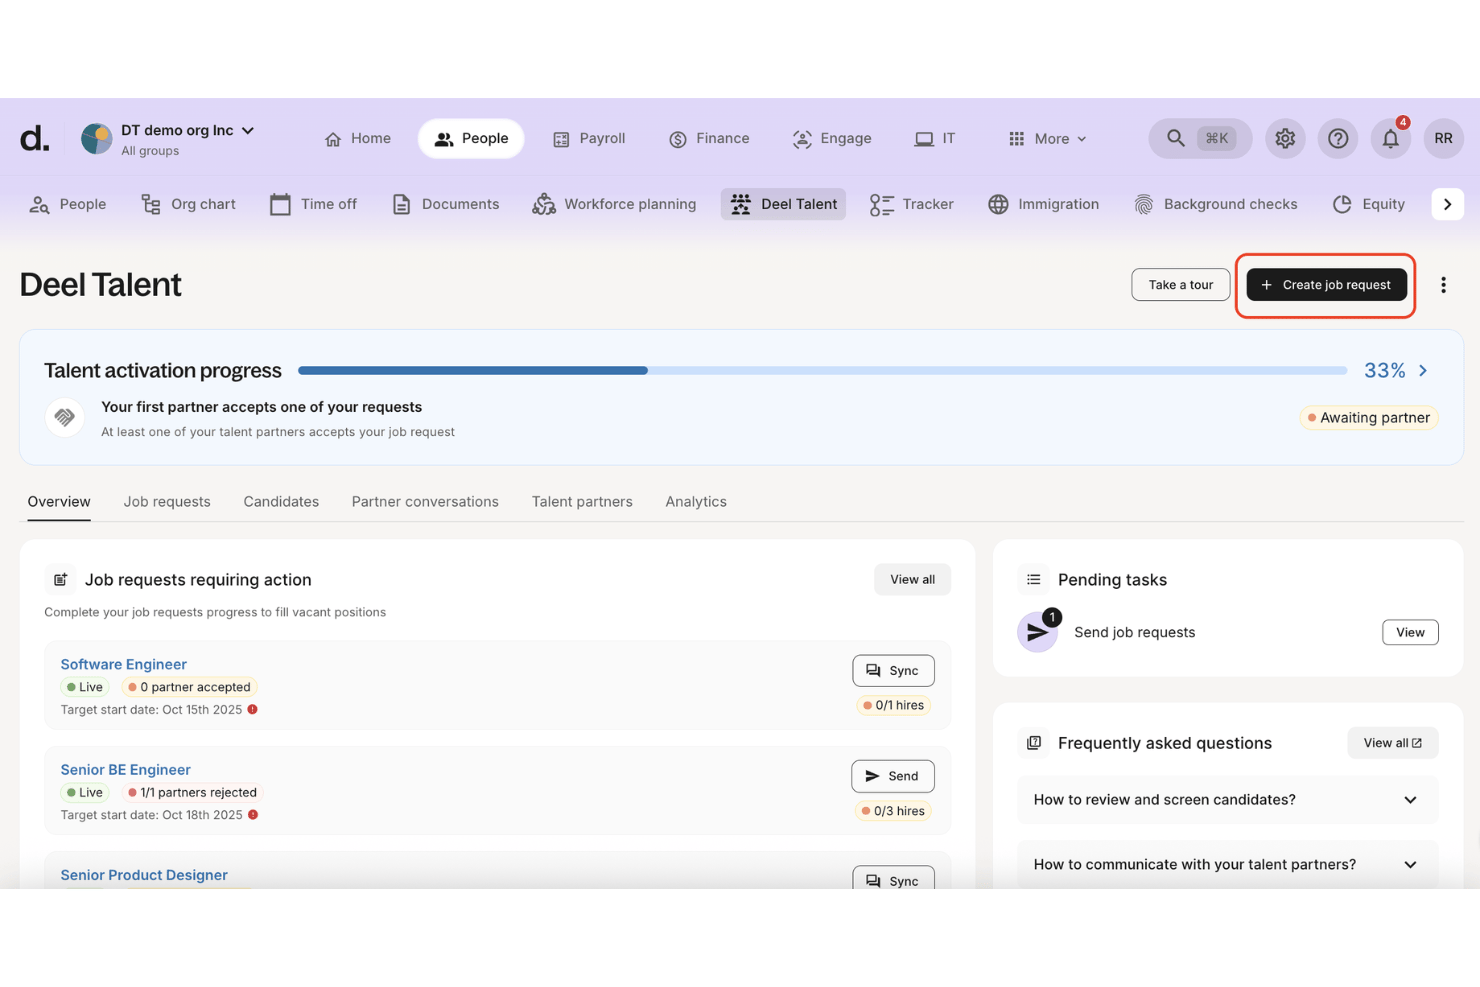Open the People sub-navigation item
The width and height of the screenshot is (1480, 987).
point(68,204)
